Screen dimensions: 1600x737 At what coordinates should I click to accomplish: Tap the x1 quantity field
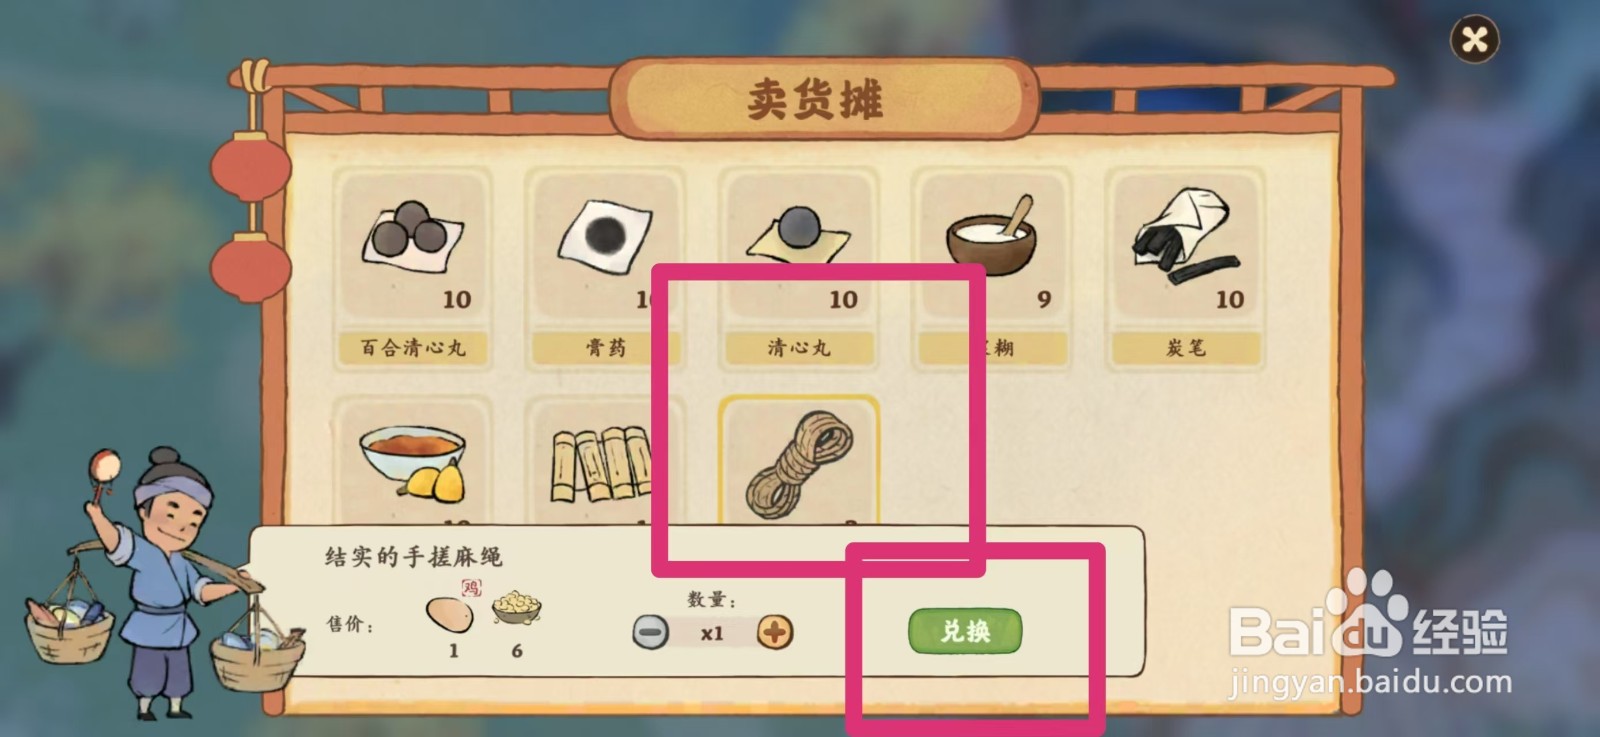pos(712,633)
